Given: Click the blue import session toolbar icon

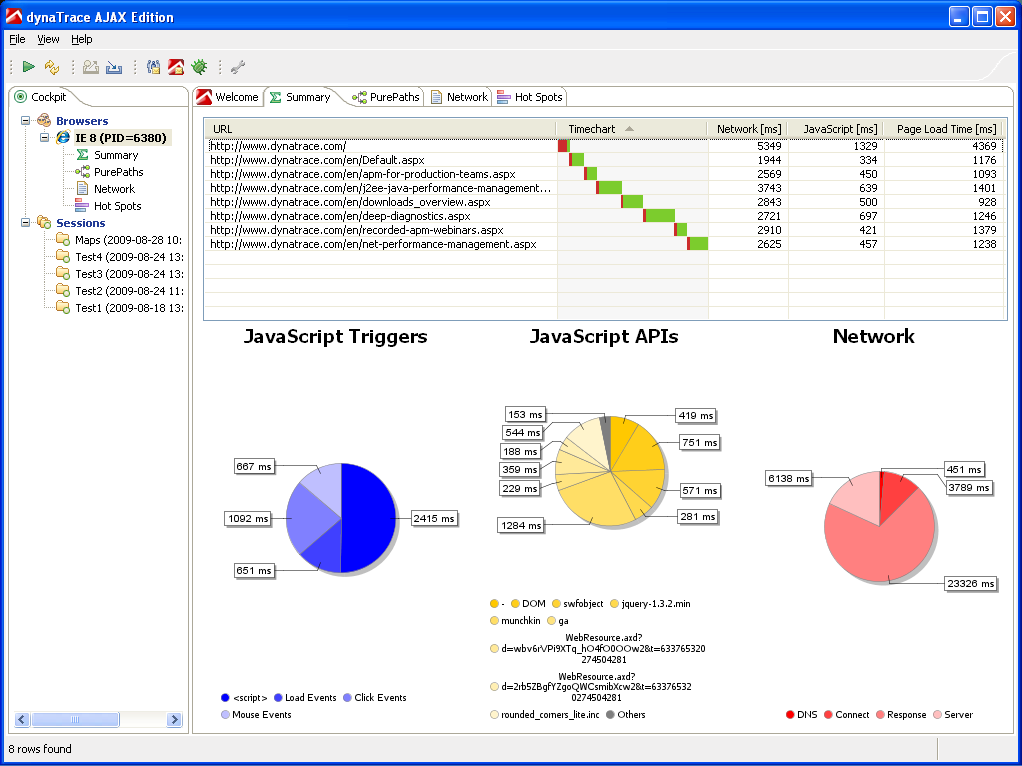Looking at the screenshot, I should [x=114, y=66].
